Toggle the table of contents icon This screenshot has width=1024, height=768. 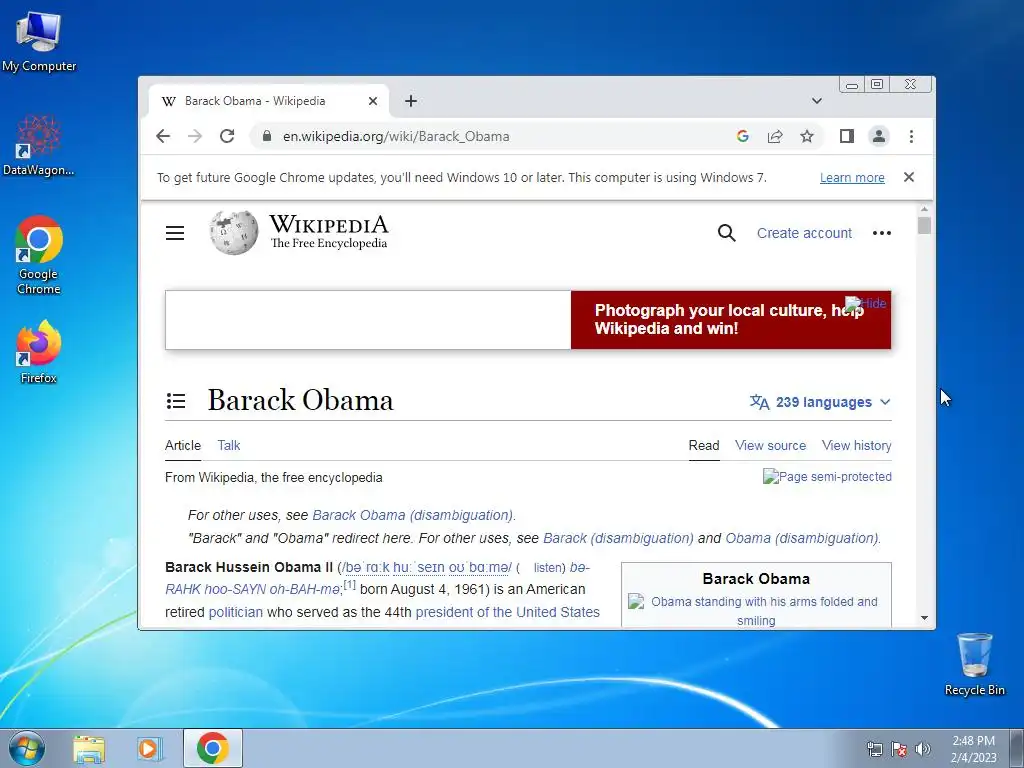coord(176,400)
